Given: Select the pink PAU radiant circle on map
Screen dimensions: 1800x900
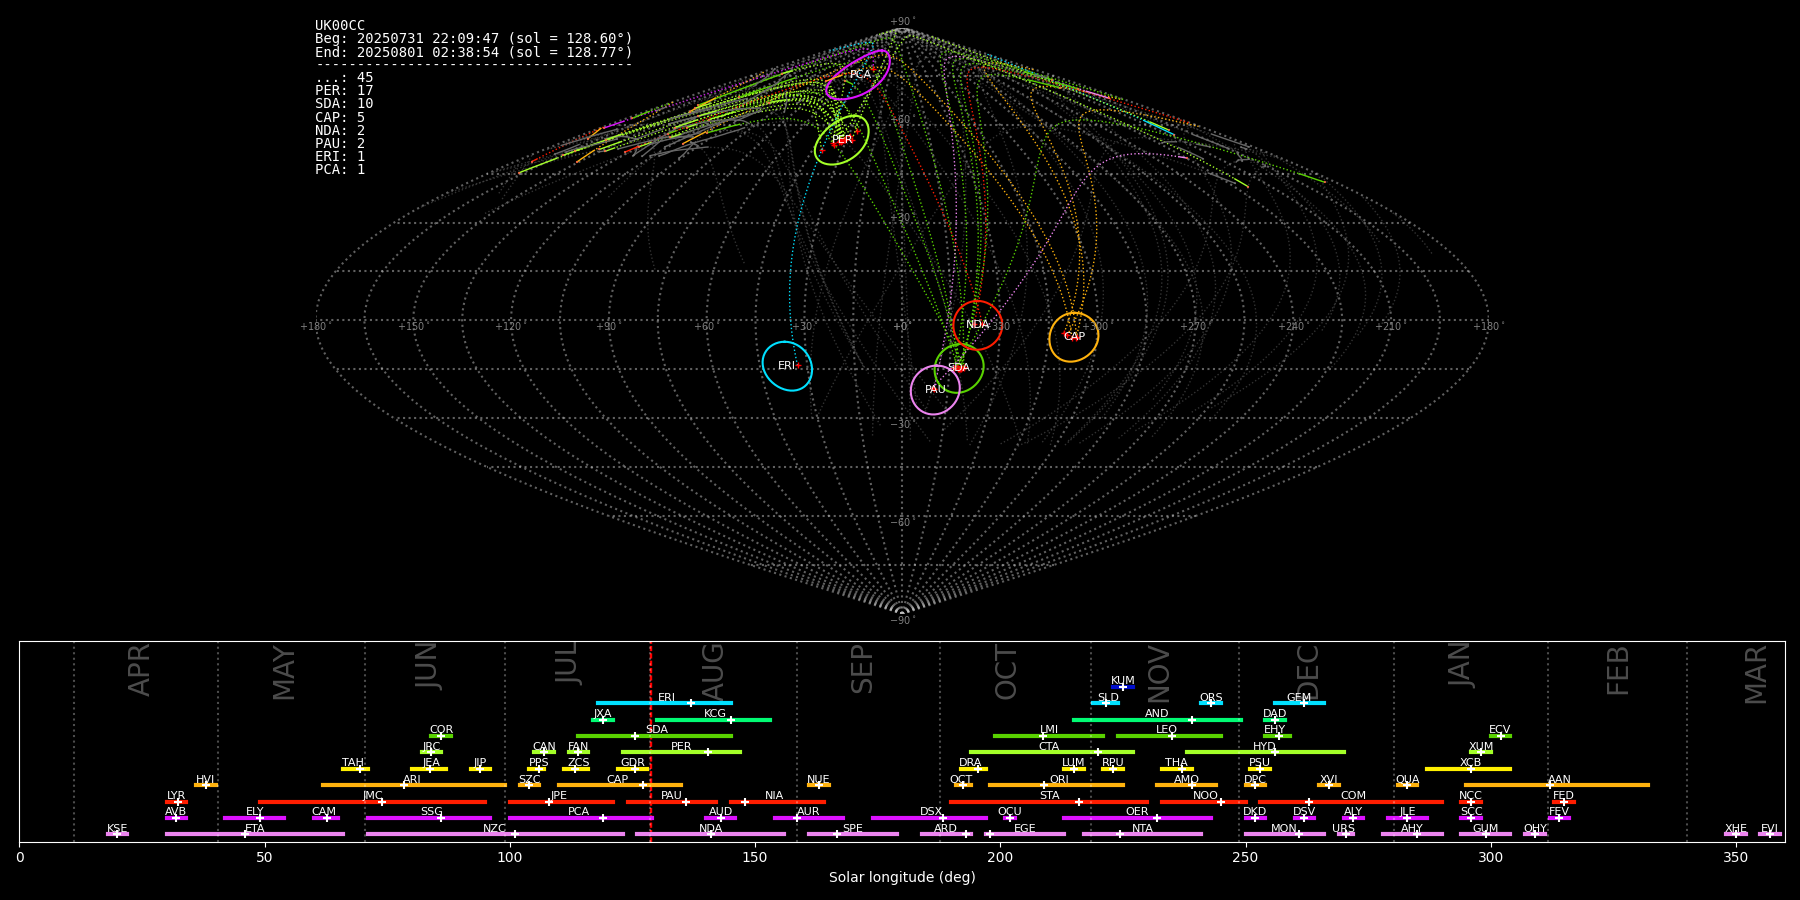Looking at the screenshot, I should (935, 390).
